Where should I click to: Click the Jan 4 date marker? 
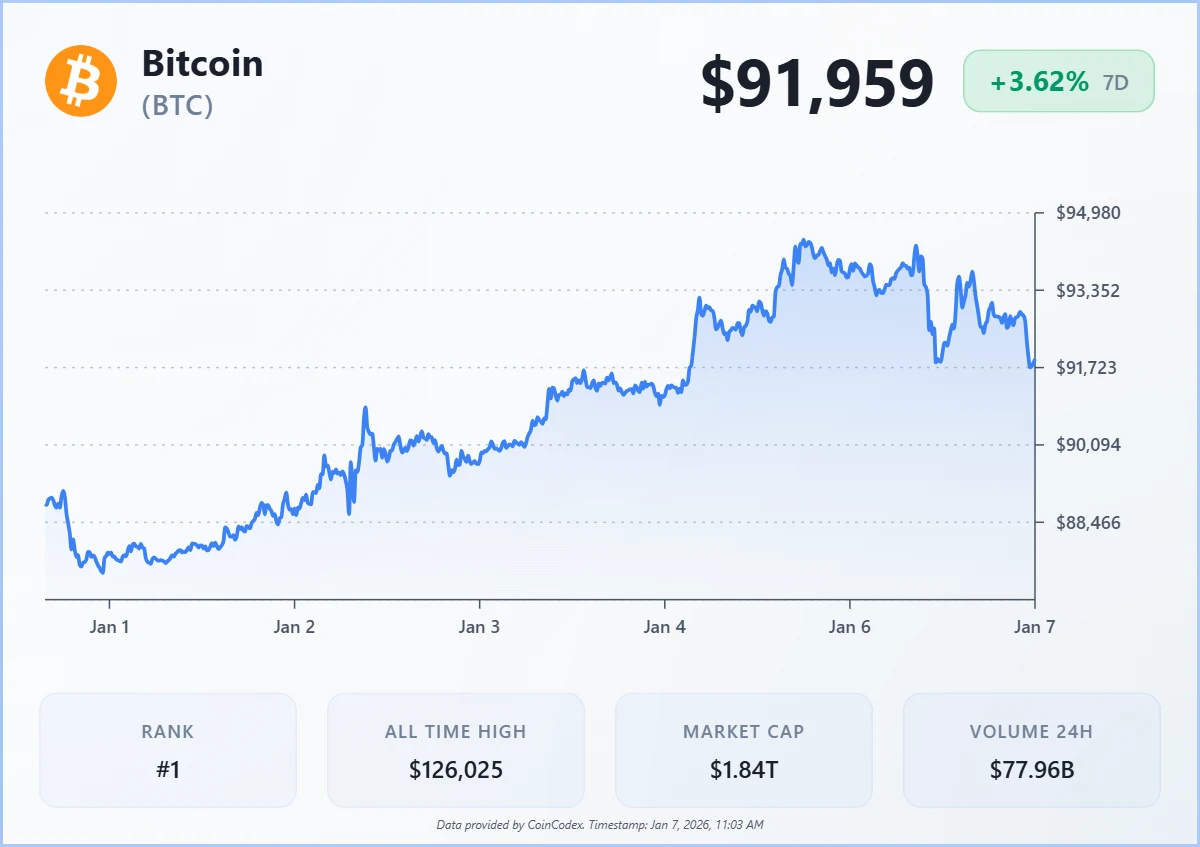664,627
